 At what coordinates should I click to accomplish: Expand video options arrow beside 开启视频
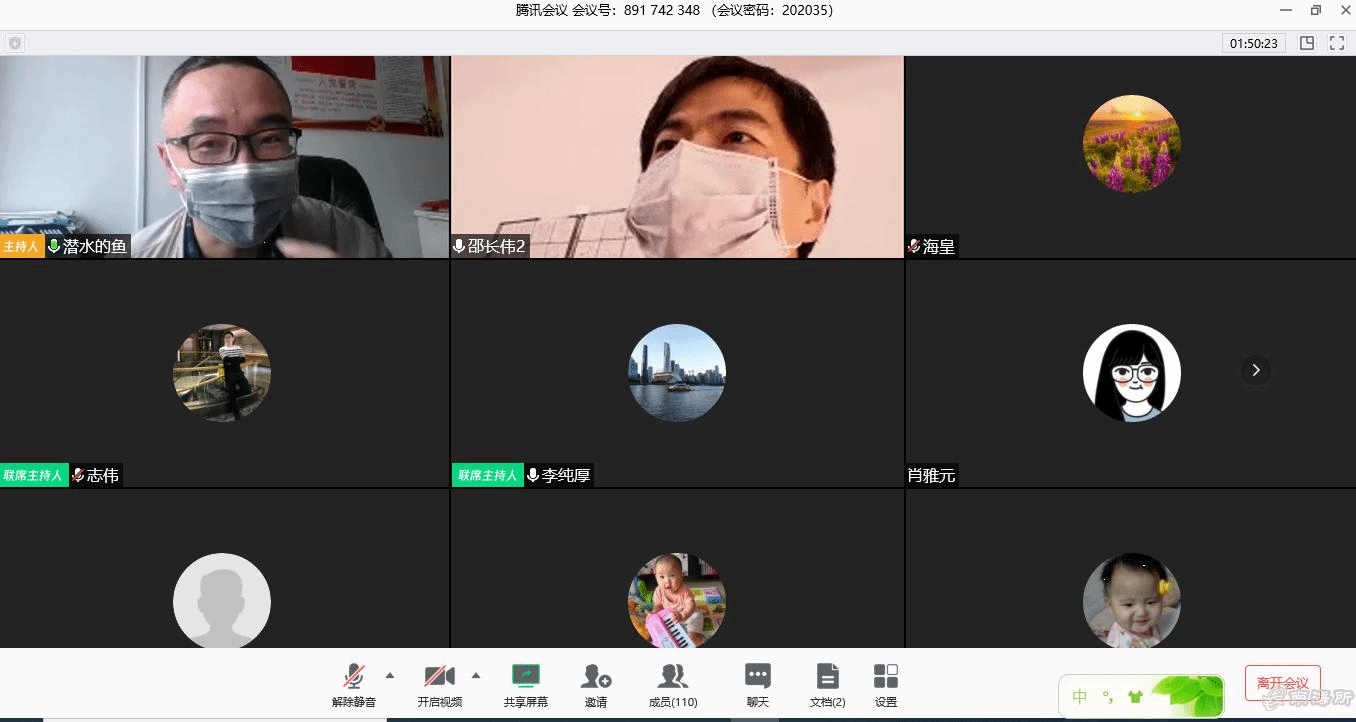[x=476, y=675]
